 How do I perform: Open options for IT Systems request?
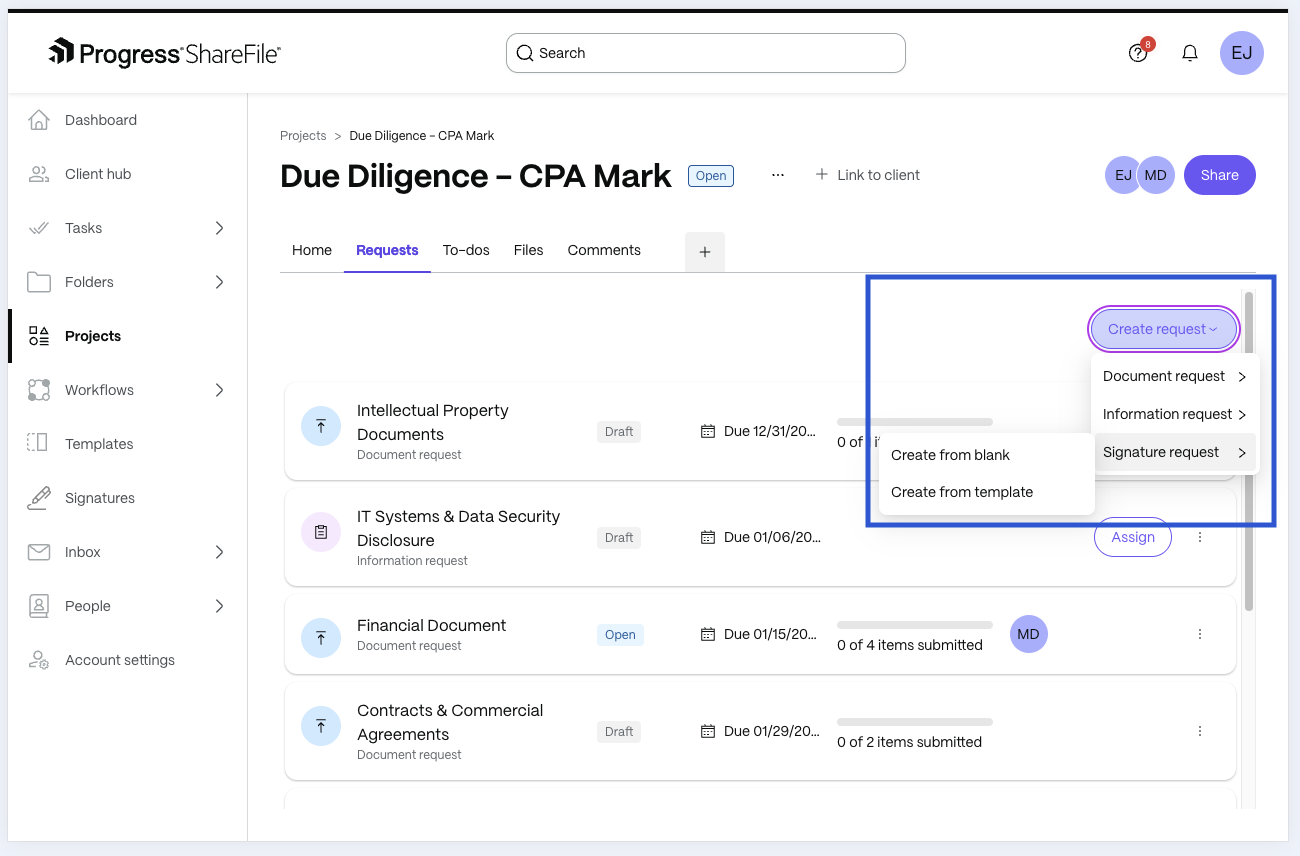pyautogui.click(x=1200, y=537)
